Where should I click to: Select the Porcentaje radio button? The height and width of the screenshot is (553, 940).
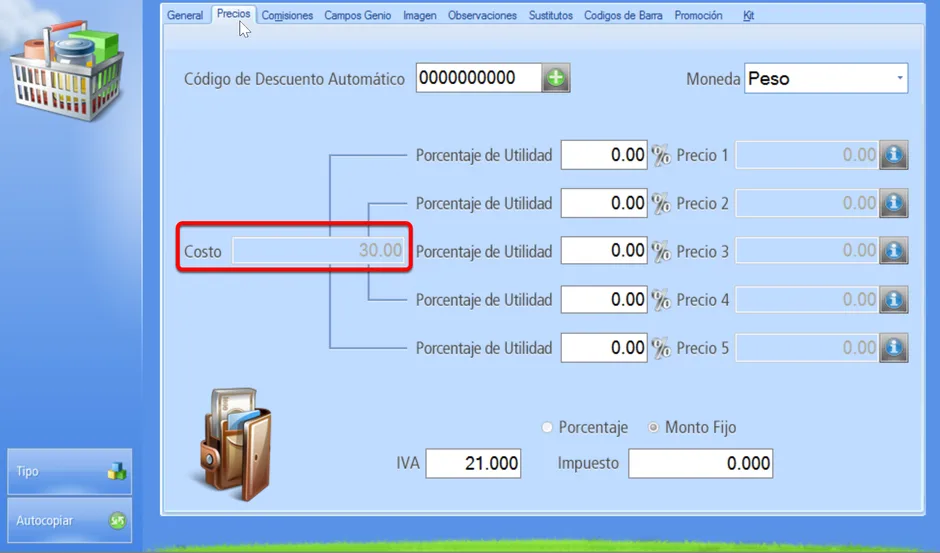pyautogui.click(x=547, y=428)
